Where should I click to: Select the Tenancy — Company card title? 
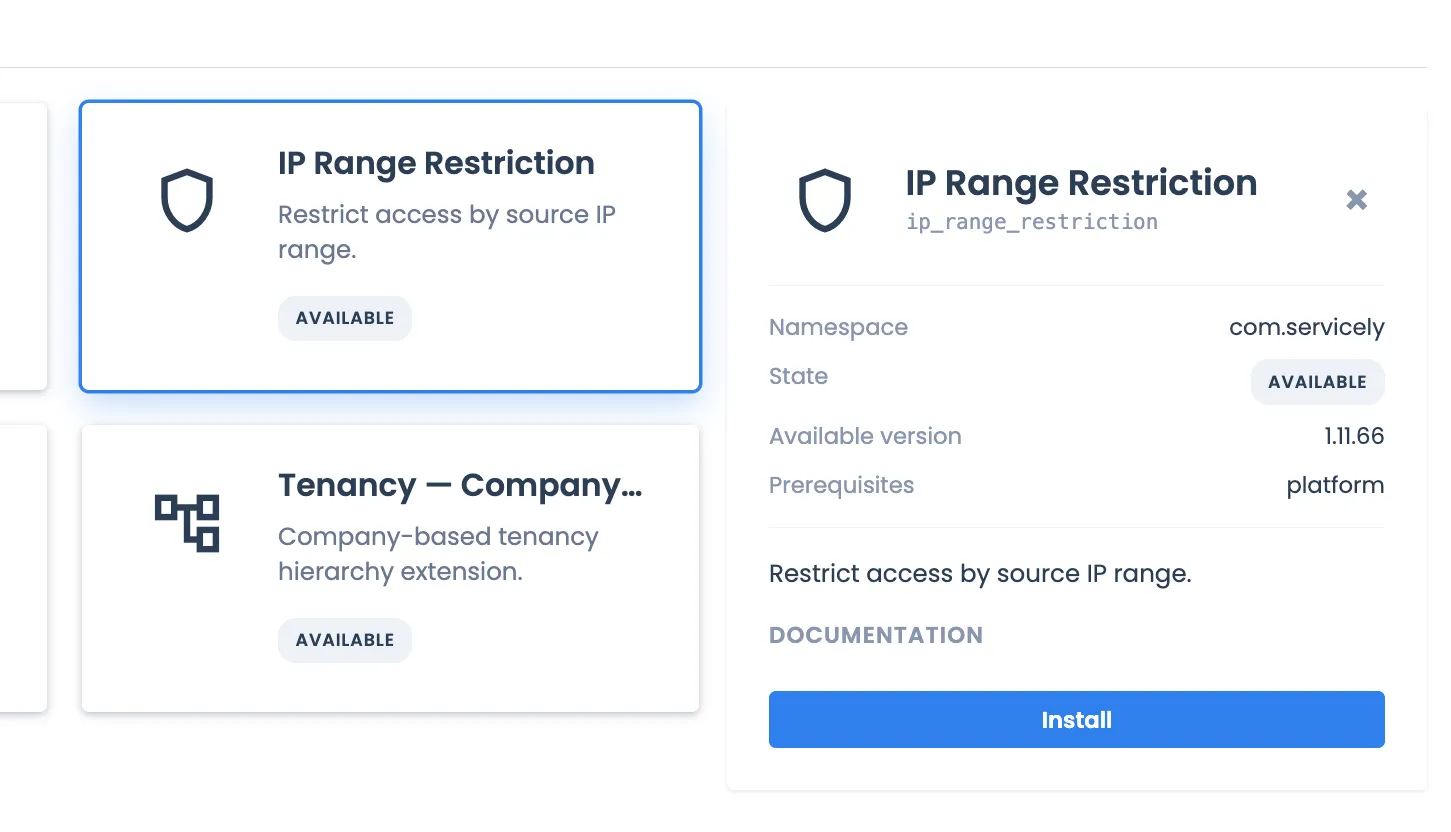coord(460,485)
